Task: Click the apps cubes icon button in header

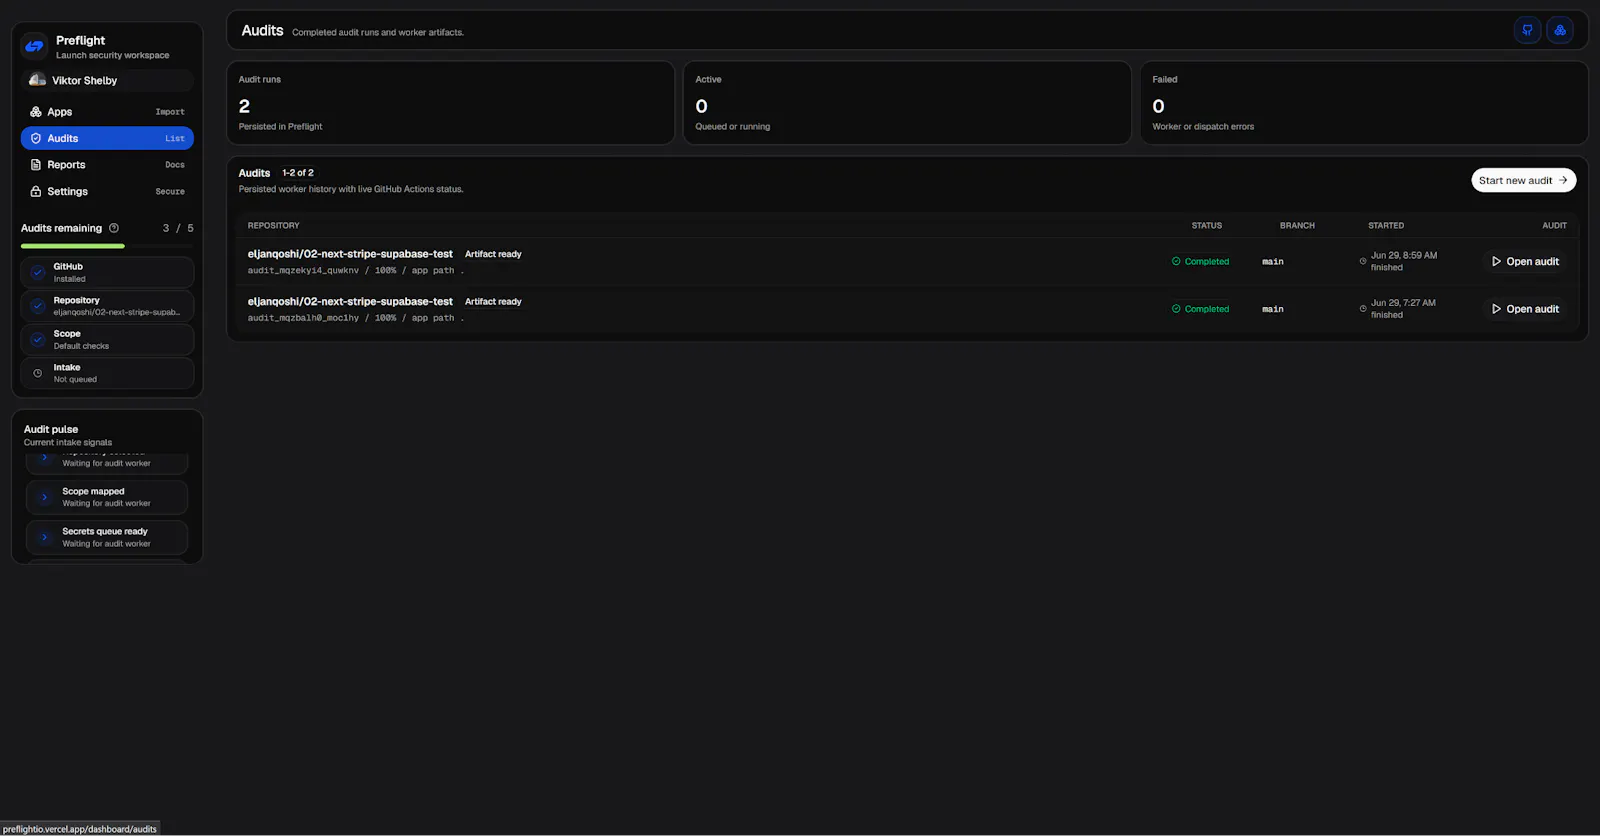Action: [1560, 30]
